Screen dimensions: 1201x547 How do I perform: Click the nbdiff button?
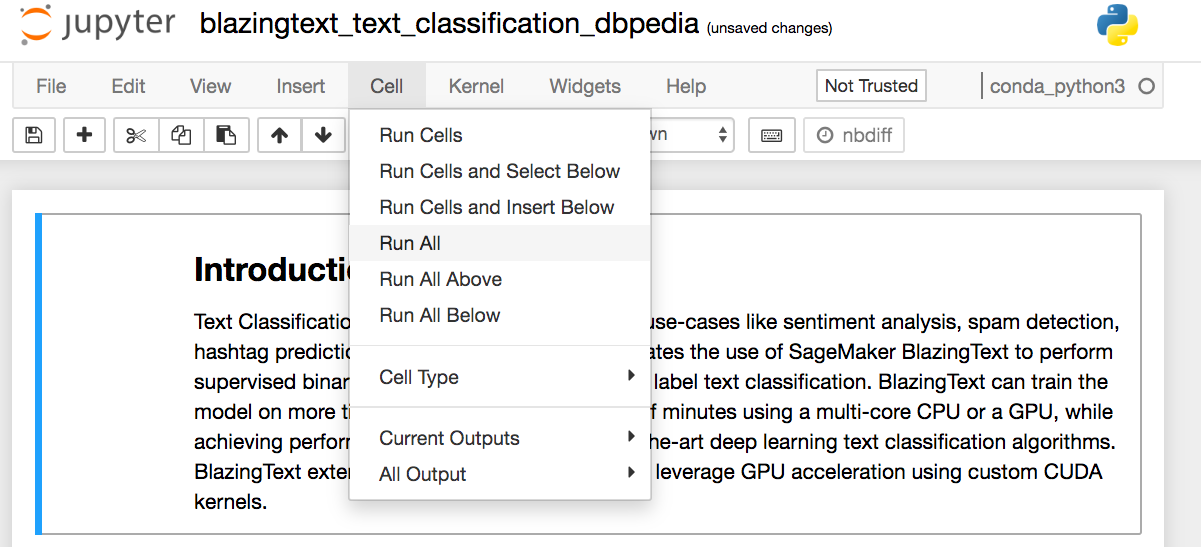point(854,135)
